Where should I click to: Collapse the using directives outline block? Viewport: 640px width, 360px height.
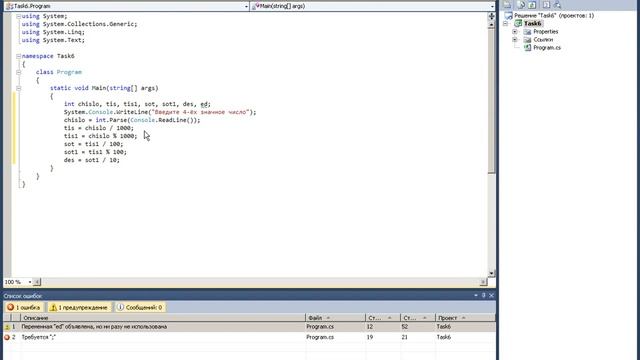pyautogui.click(x=18, y=16)
